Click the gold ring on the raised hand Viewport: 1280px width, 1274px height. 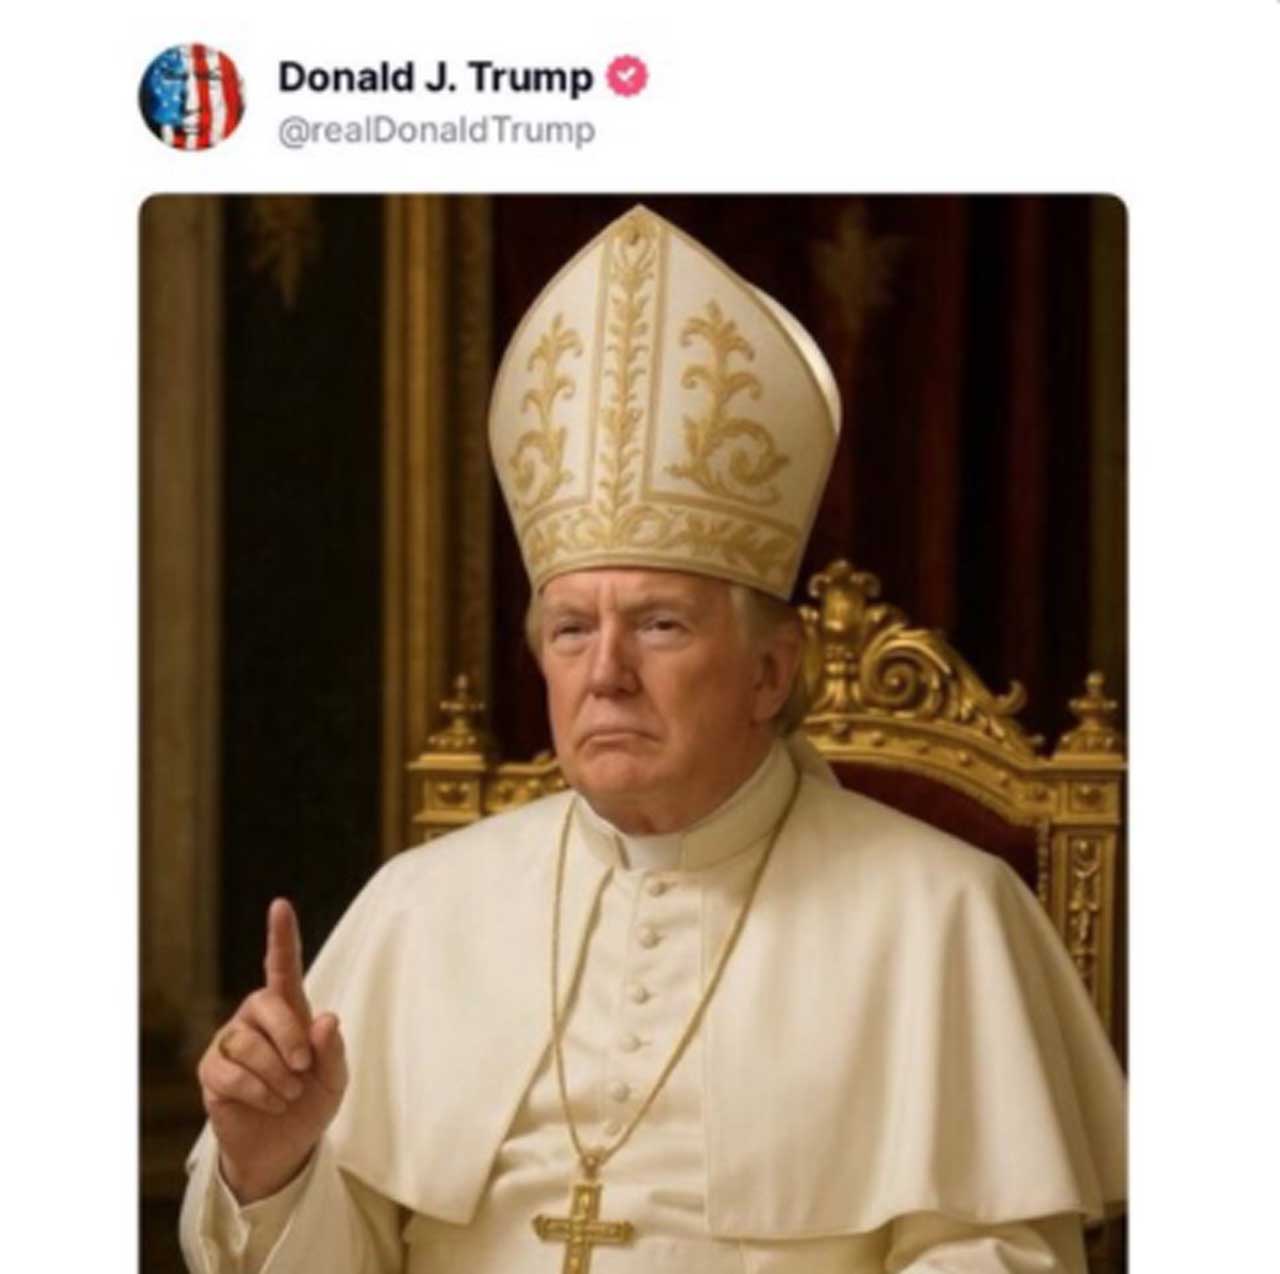[231, 1043]
